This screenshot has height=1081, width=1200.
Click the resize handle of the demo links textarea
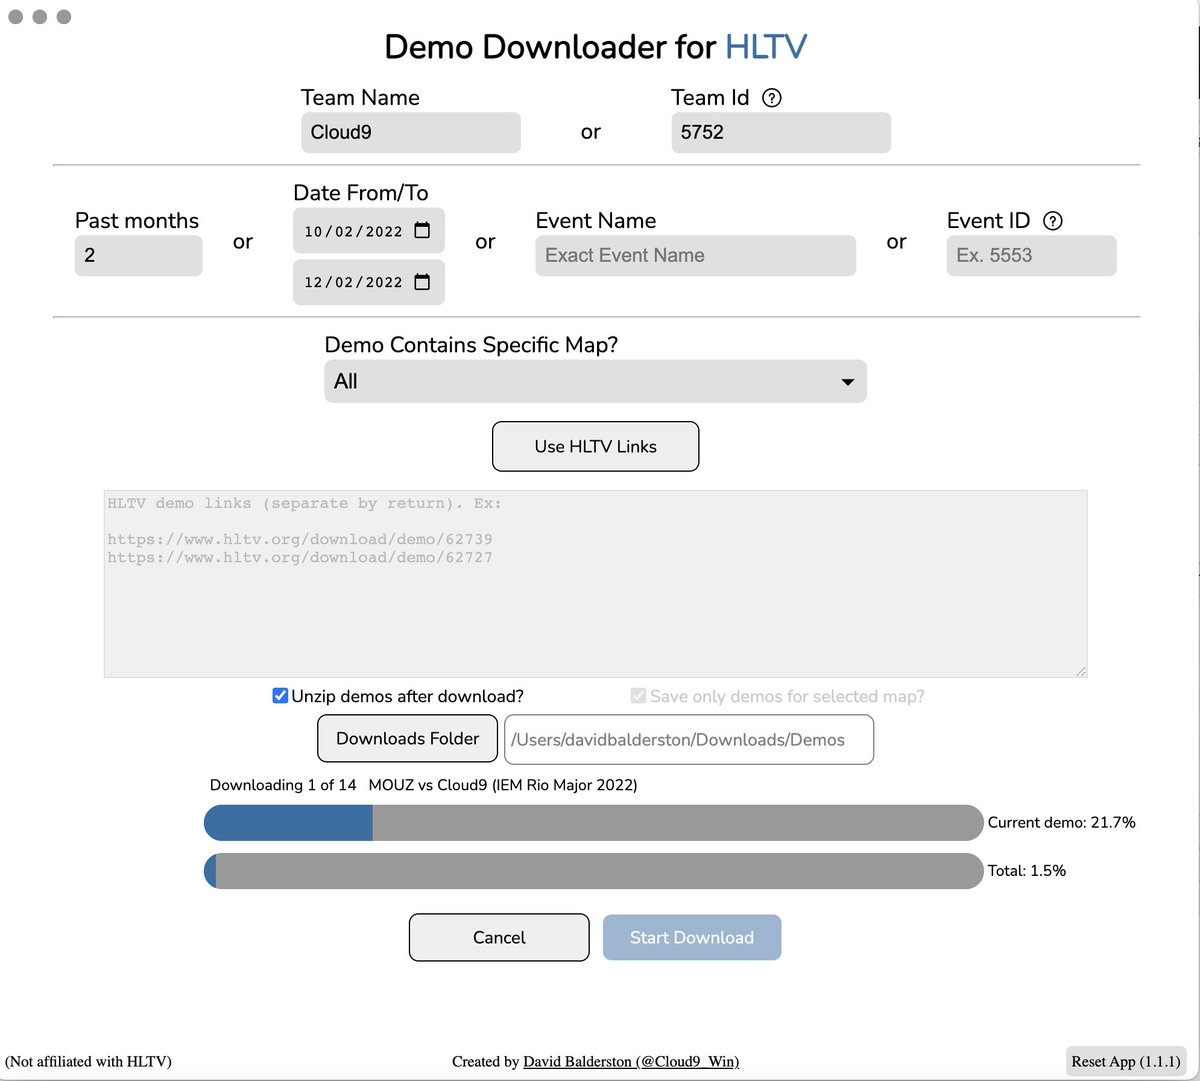tap(1081, 671)
